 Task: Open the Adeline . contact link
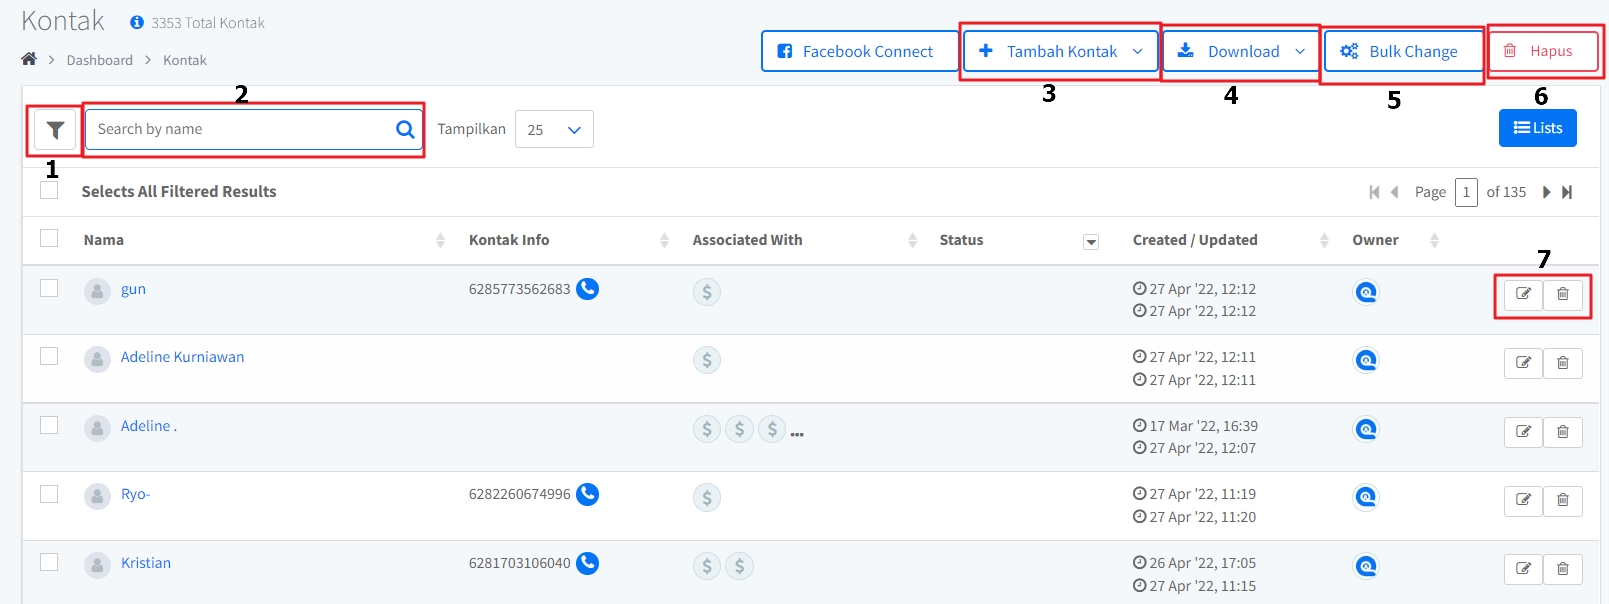click(x=149, y=426)
